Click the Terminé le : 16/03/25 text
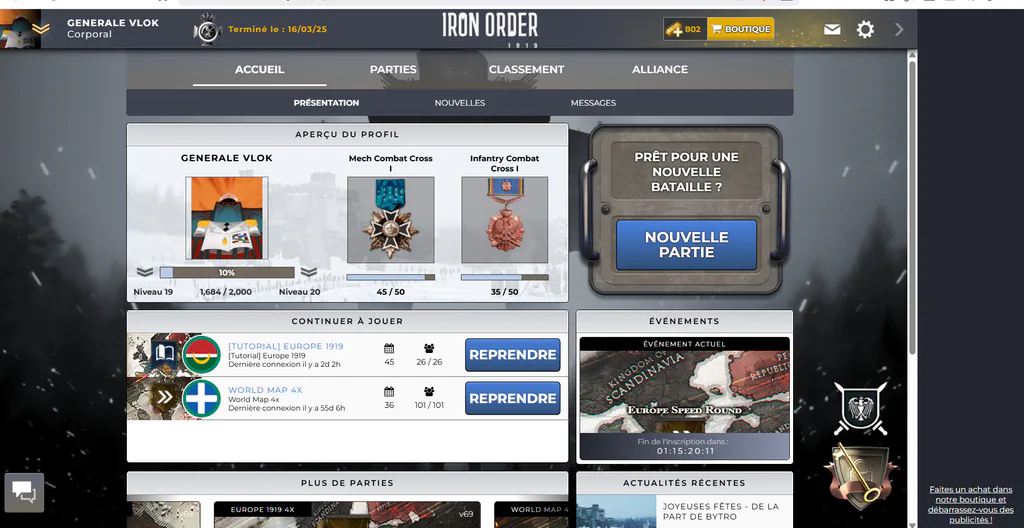 [x=278, y=29]
